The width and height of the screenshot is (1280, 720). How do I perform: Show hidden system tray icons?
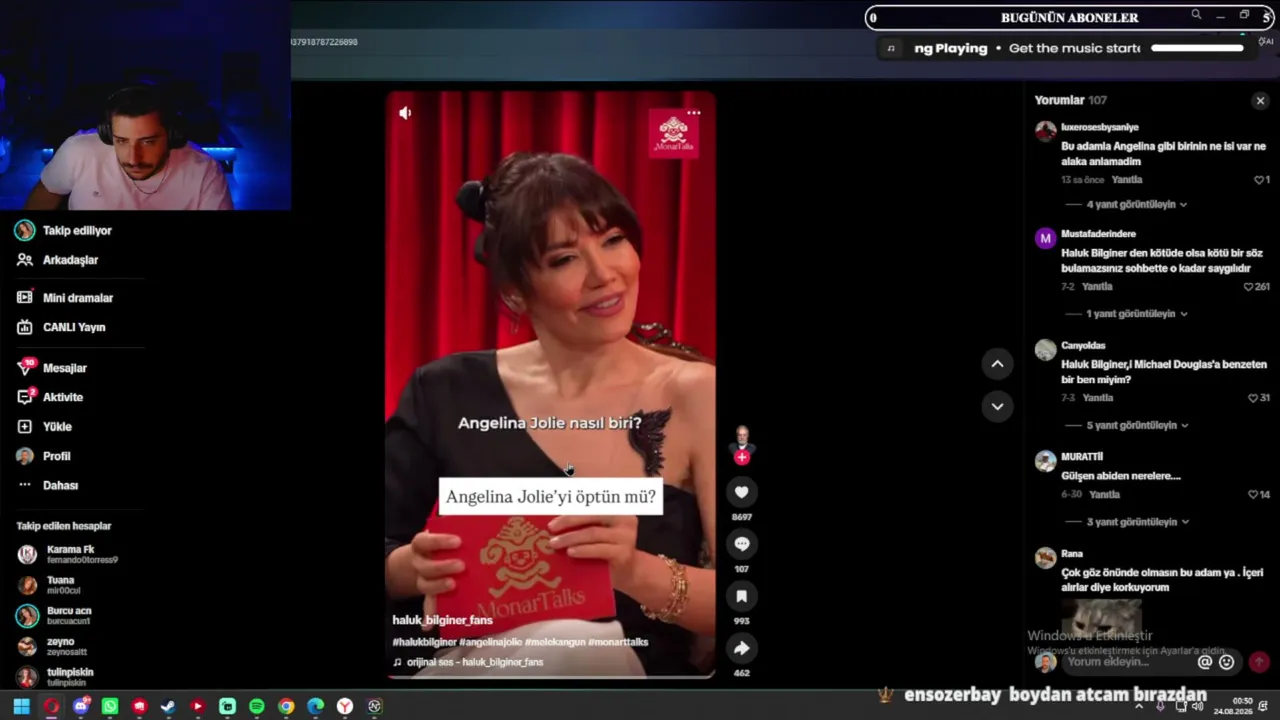pos(1138,706)
